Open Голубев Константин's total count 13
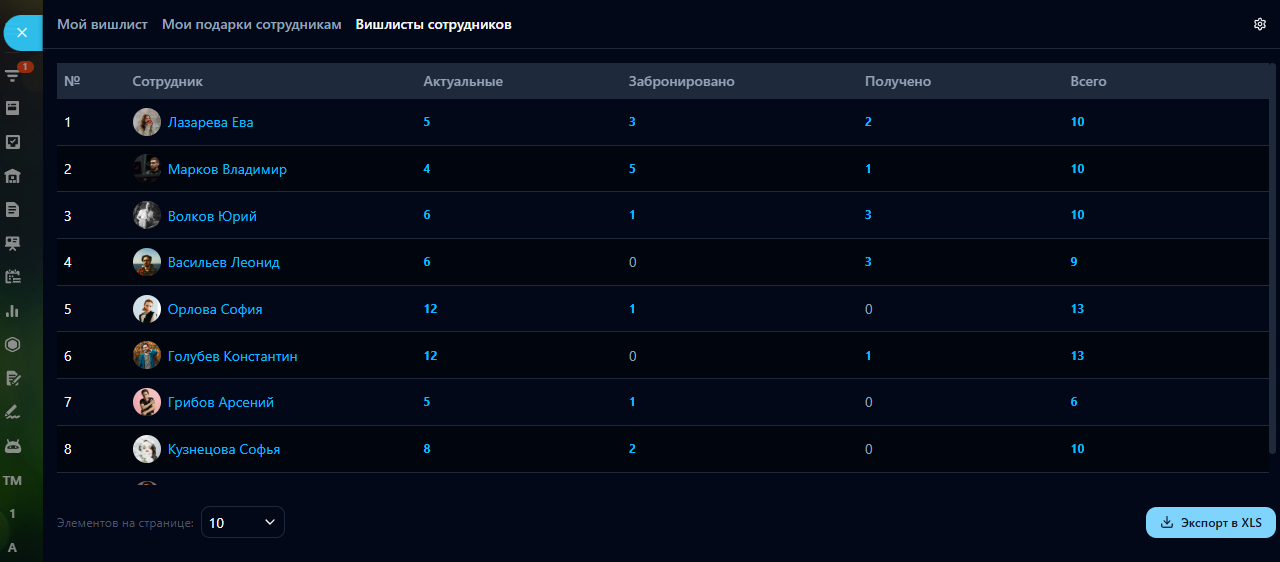The width and height of the screenshot is (1280, 562). coord(1077,356)
